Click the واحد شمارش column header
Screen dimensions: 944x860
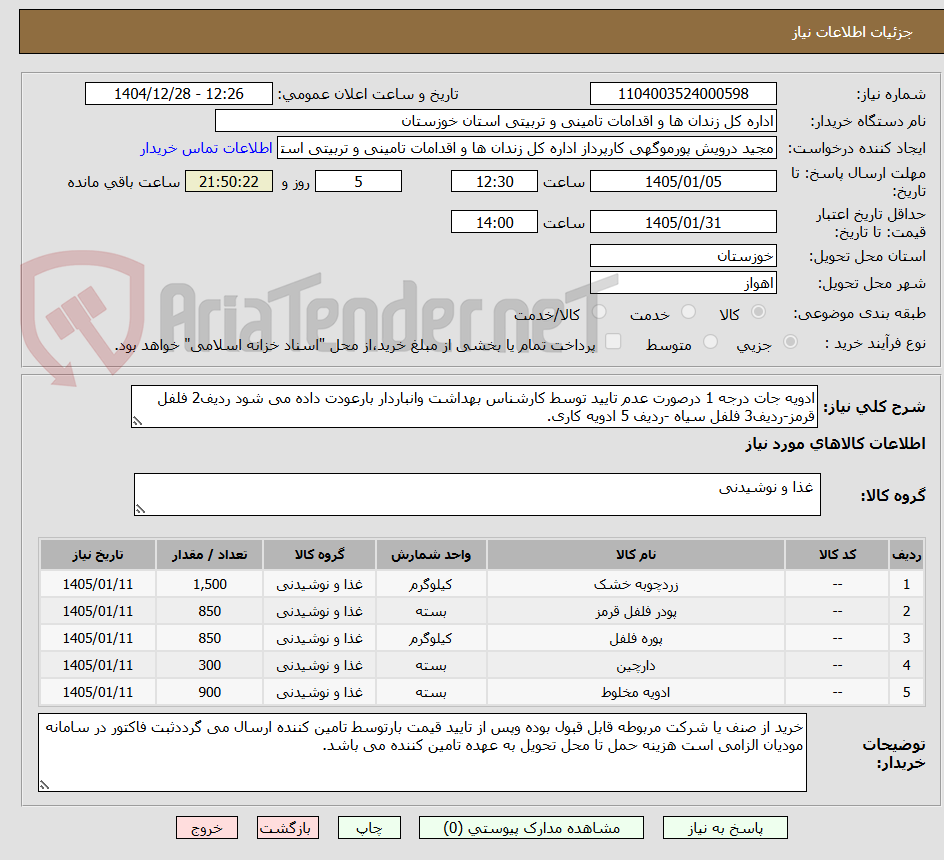click(431, 555)
